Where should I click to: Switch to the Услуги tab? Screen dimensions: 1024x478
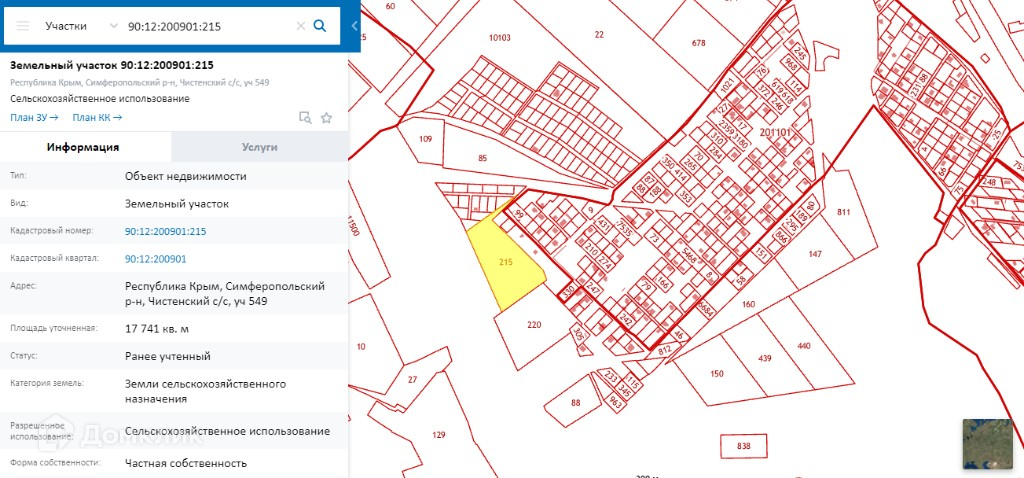[259, 147]
